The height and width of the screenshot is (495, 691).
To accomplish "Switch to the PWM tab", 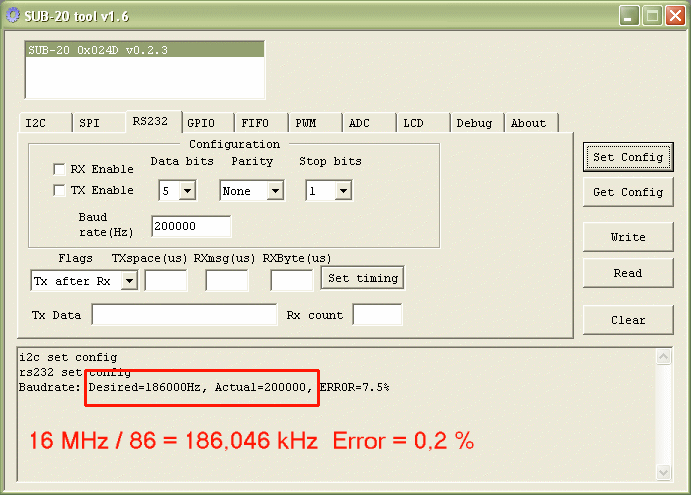I will coord(315,123).
